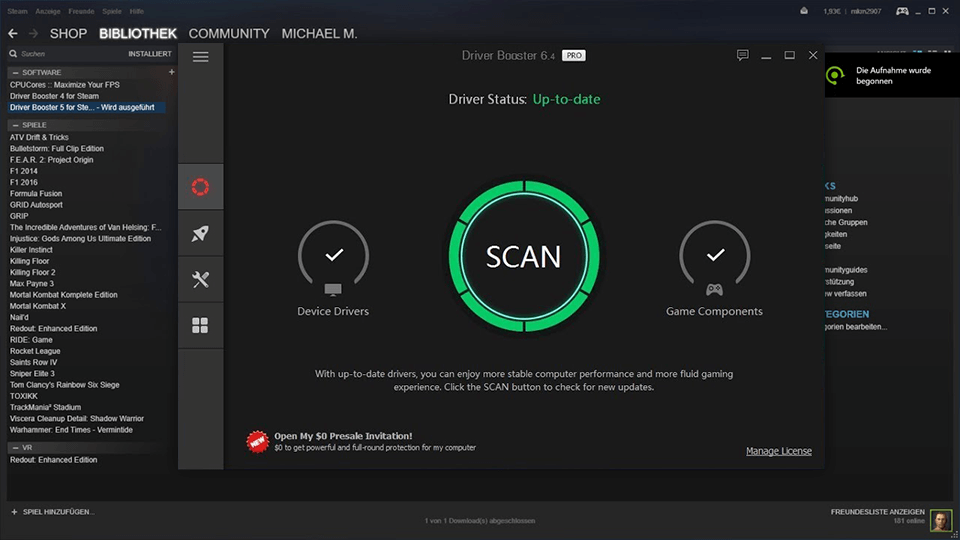Open the MICHAEL M. profile tab
This screenshot has width=960, height=540.
coord(320,34)
